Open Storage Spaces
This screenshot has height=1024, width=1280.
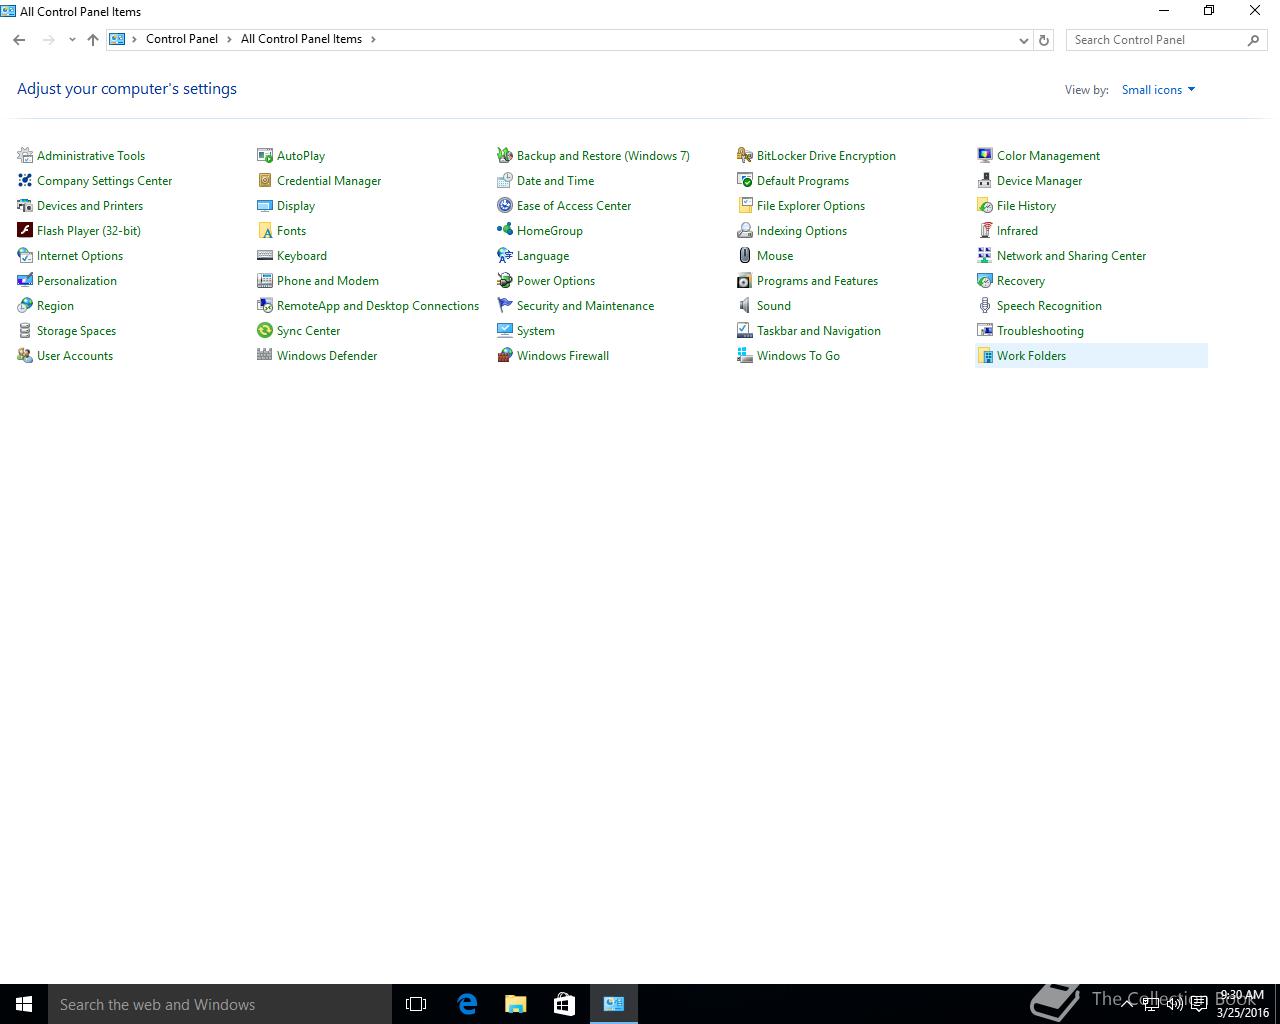pyautogui.click(x=76, y=331)
